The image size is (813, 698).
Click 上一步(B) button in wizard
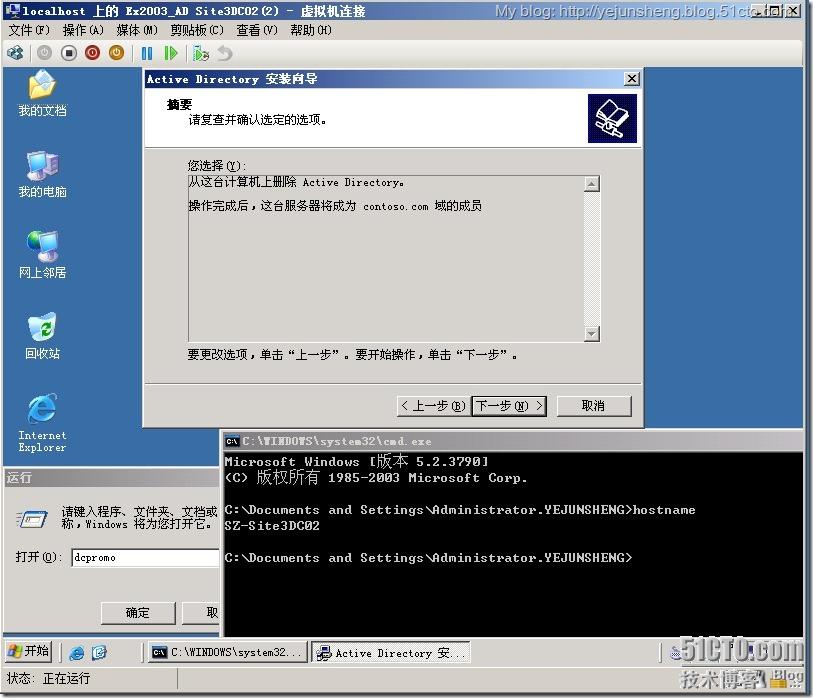point(433,406)
